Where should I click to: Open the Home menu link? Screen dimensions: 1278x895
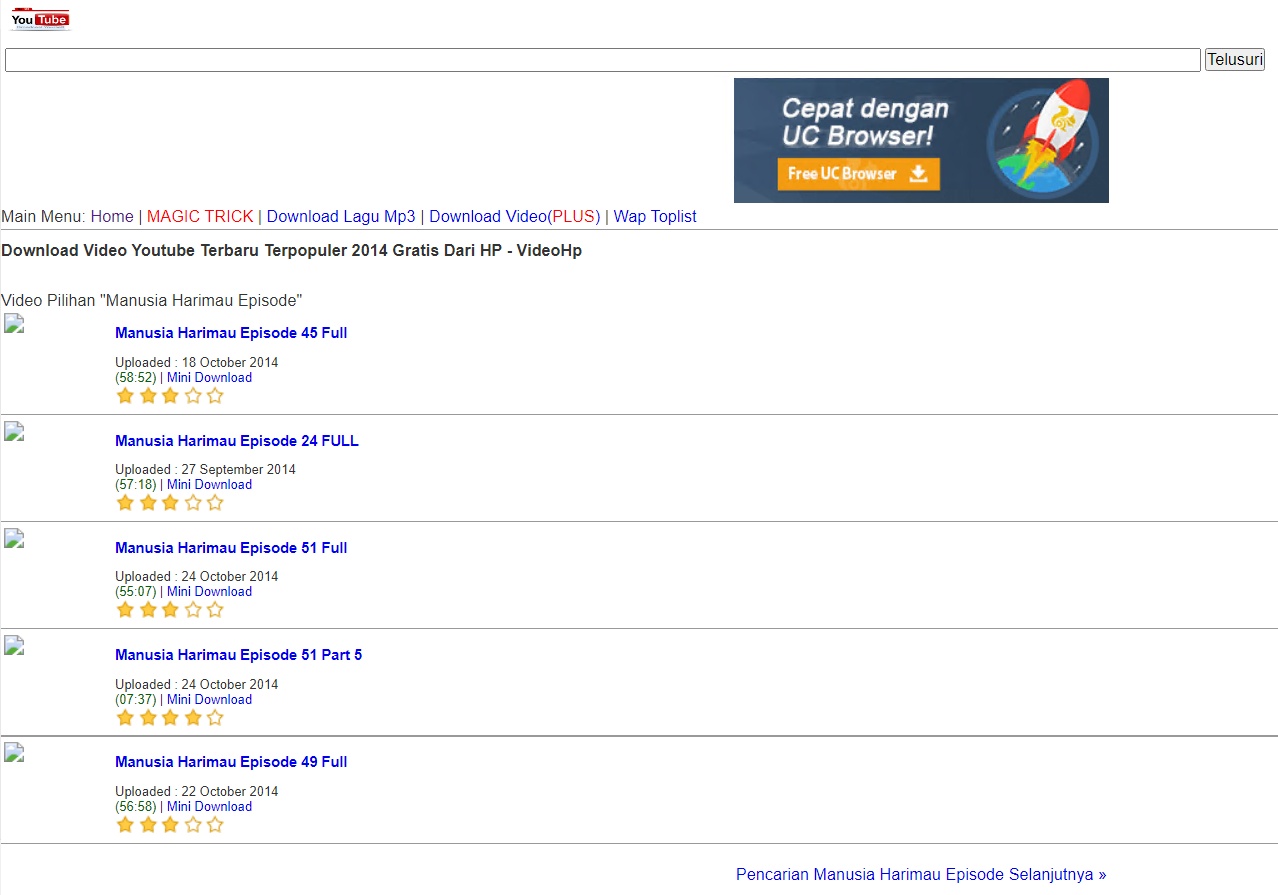(112, 216)
